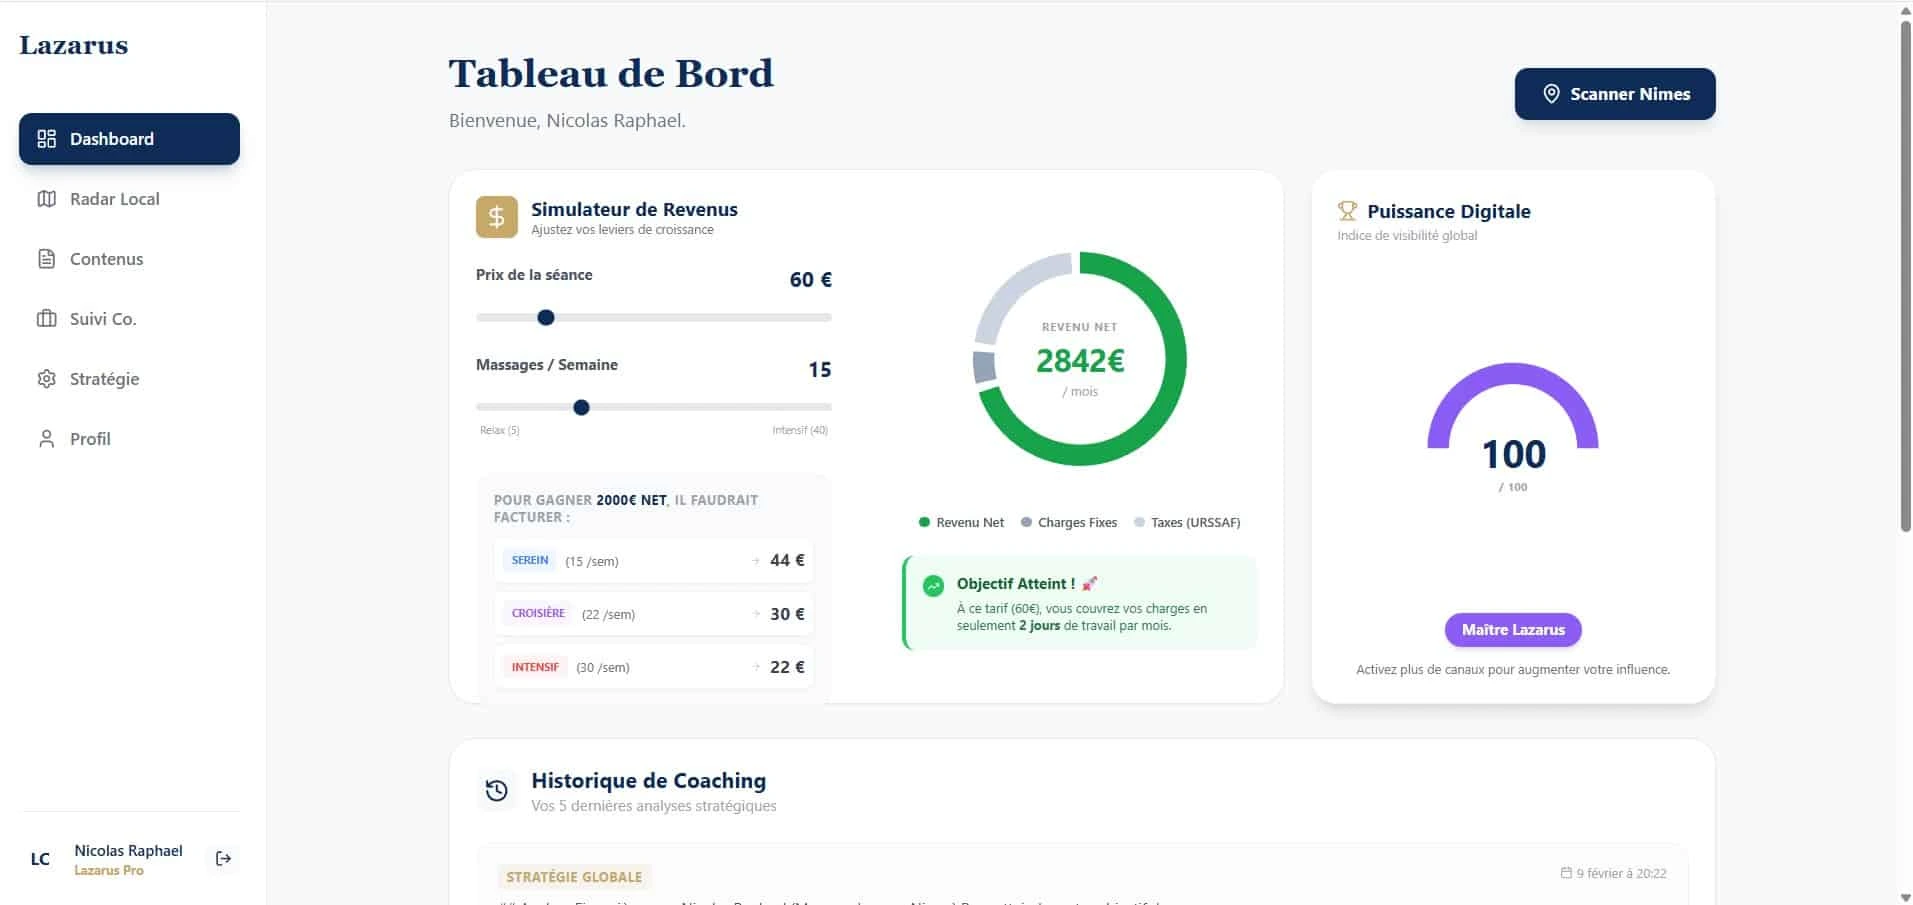This screenshot has width=1913, height=905.
Task: Navigate to Suivi Co.
Action: pyautogui.click(x=129, y=319)
